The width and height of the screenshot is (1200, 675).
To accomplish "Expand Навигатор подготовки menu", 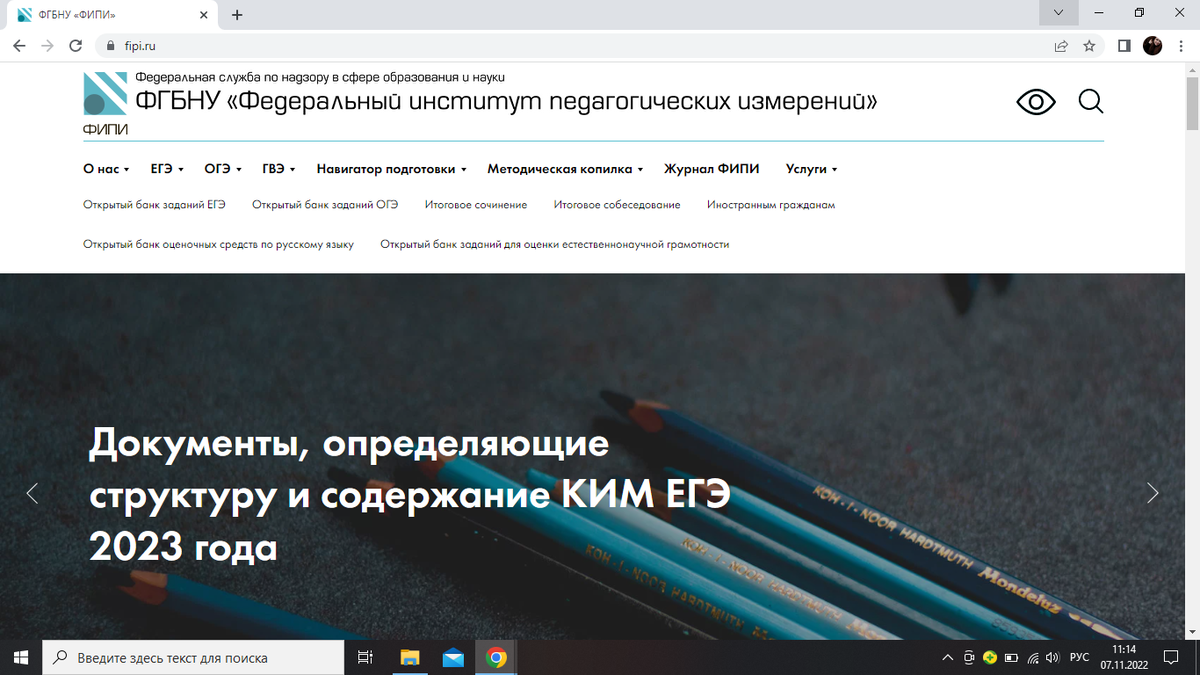I will [392, 169].
